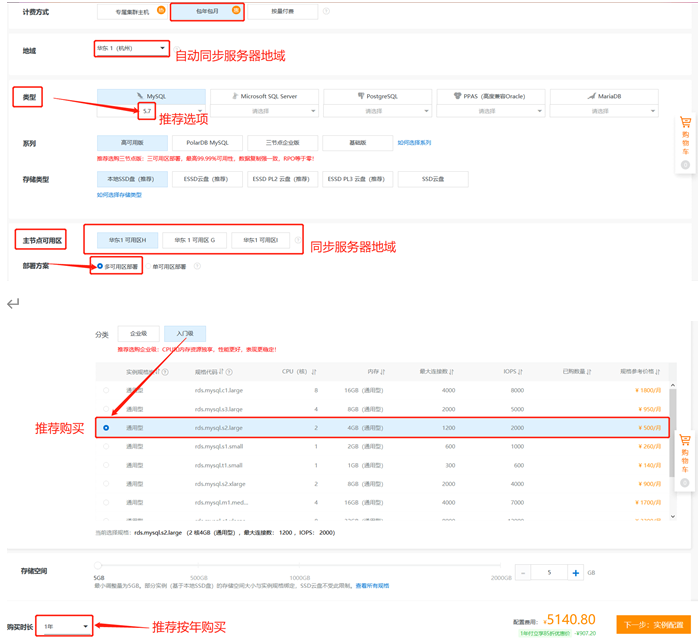
Task: Select the rds.mysql.c1.large row radio
Action: tap(106, 390)
